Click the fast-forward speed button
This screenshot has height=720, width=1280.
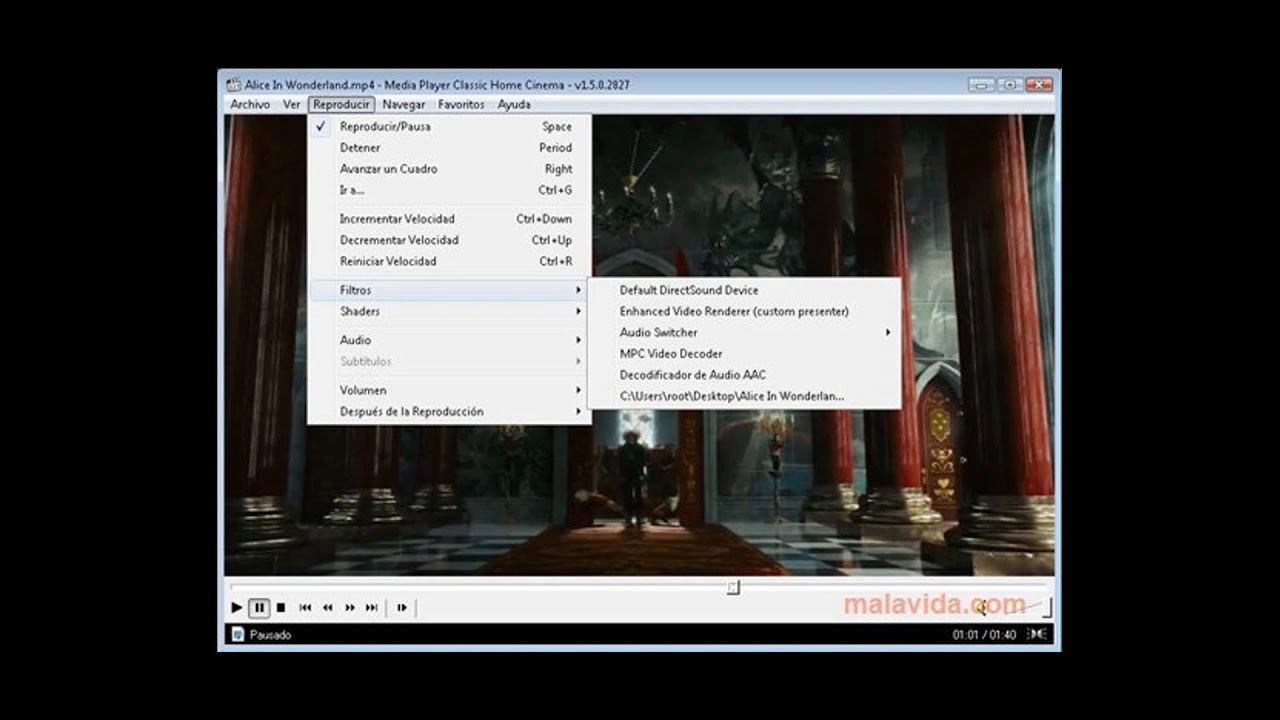350,607
